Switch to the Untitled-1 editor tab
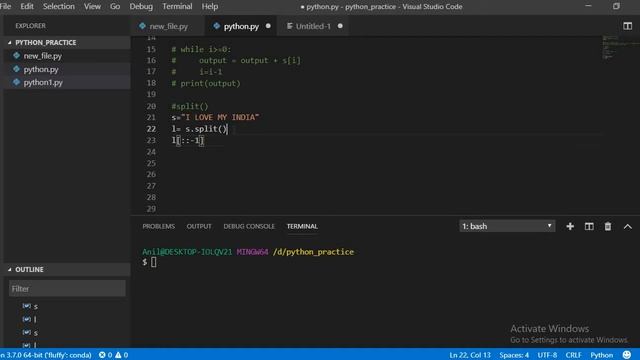The width and height of the screenshot is (640, 360). [313, 26]
